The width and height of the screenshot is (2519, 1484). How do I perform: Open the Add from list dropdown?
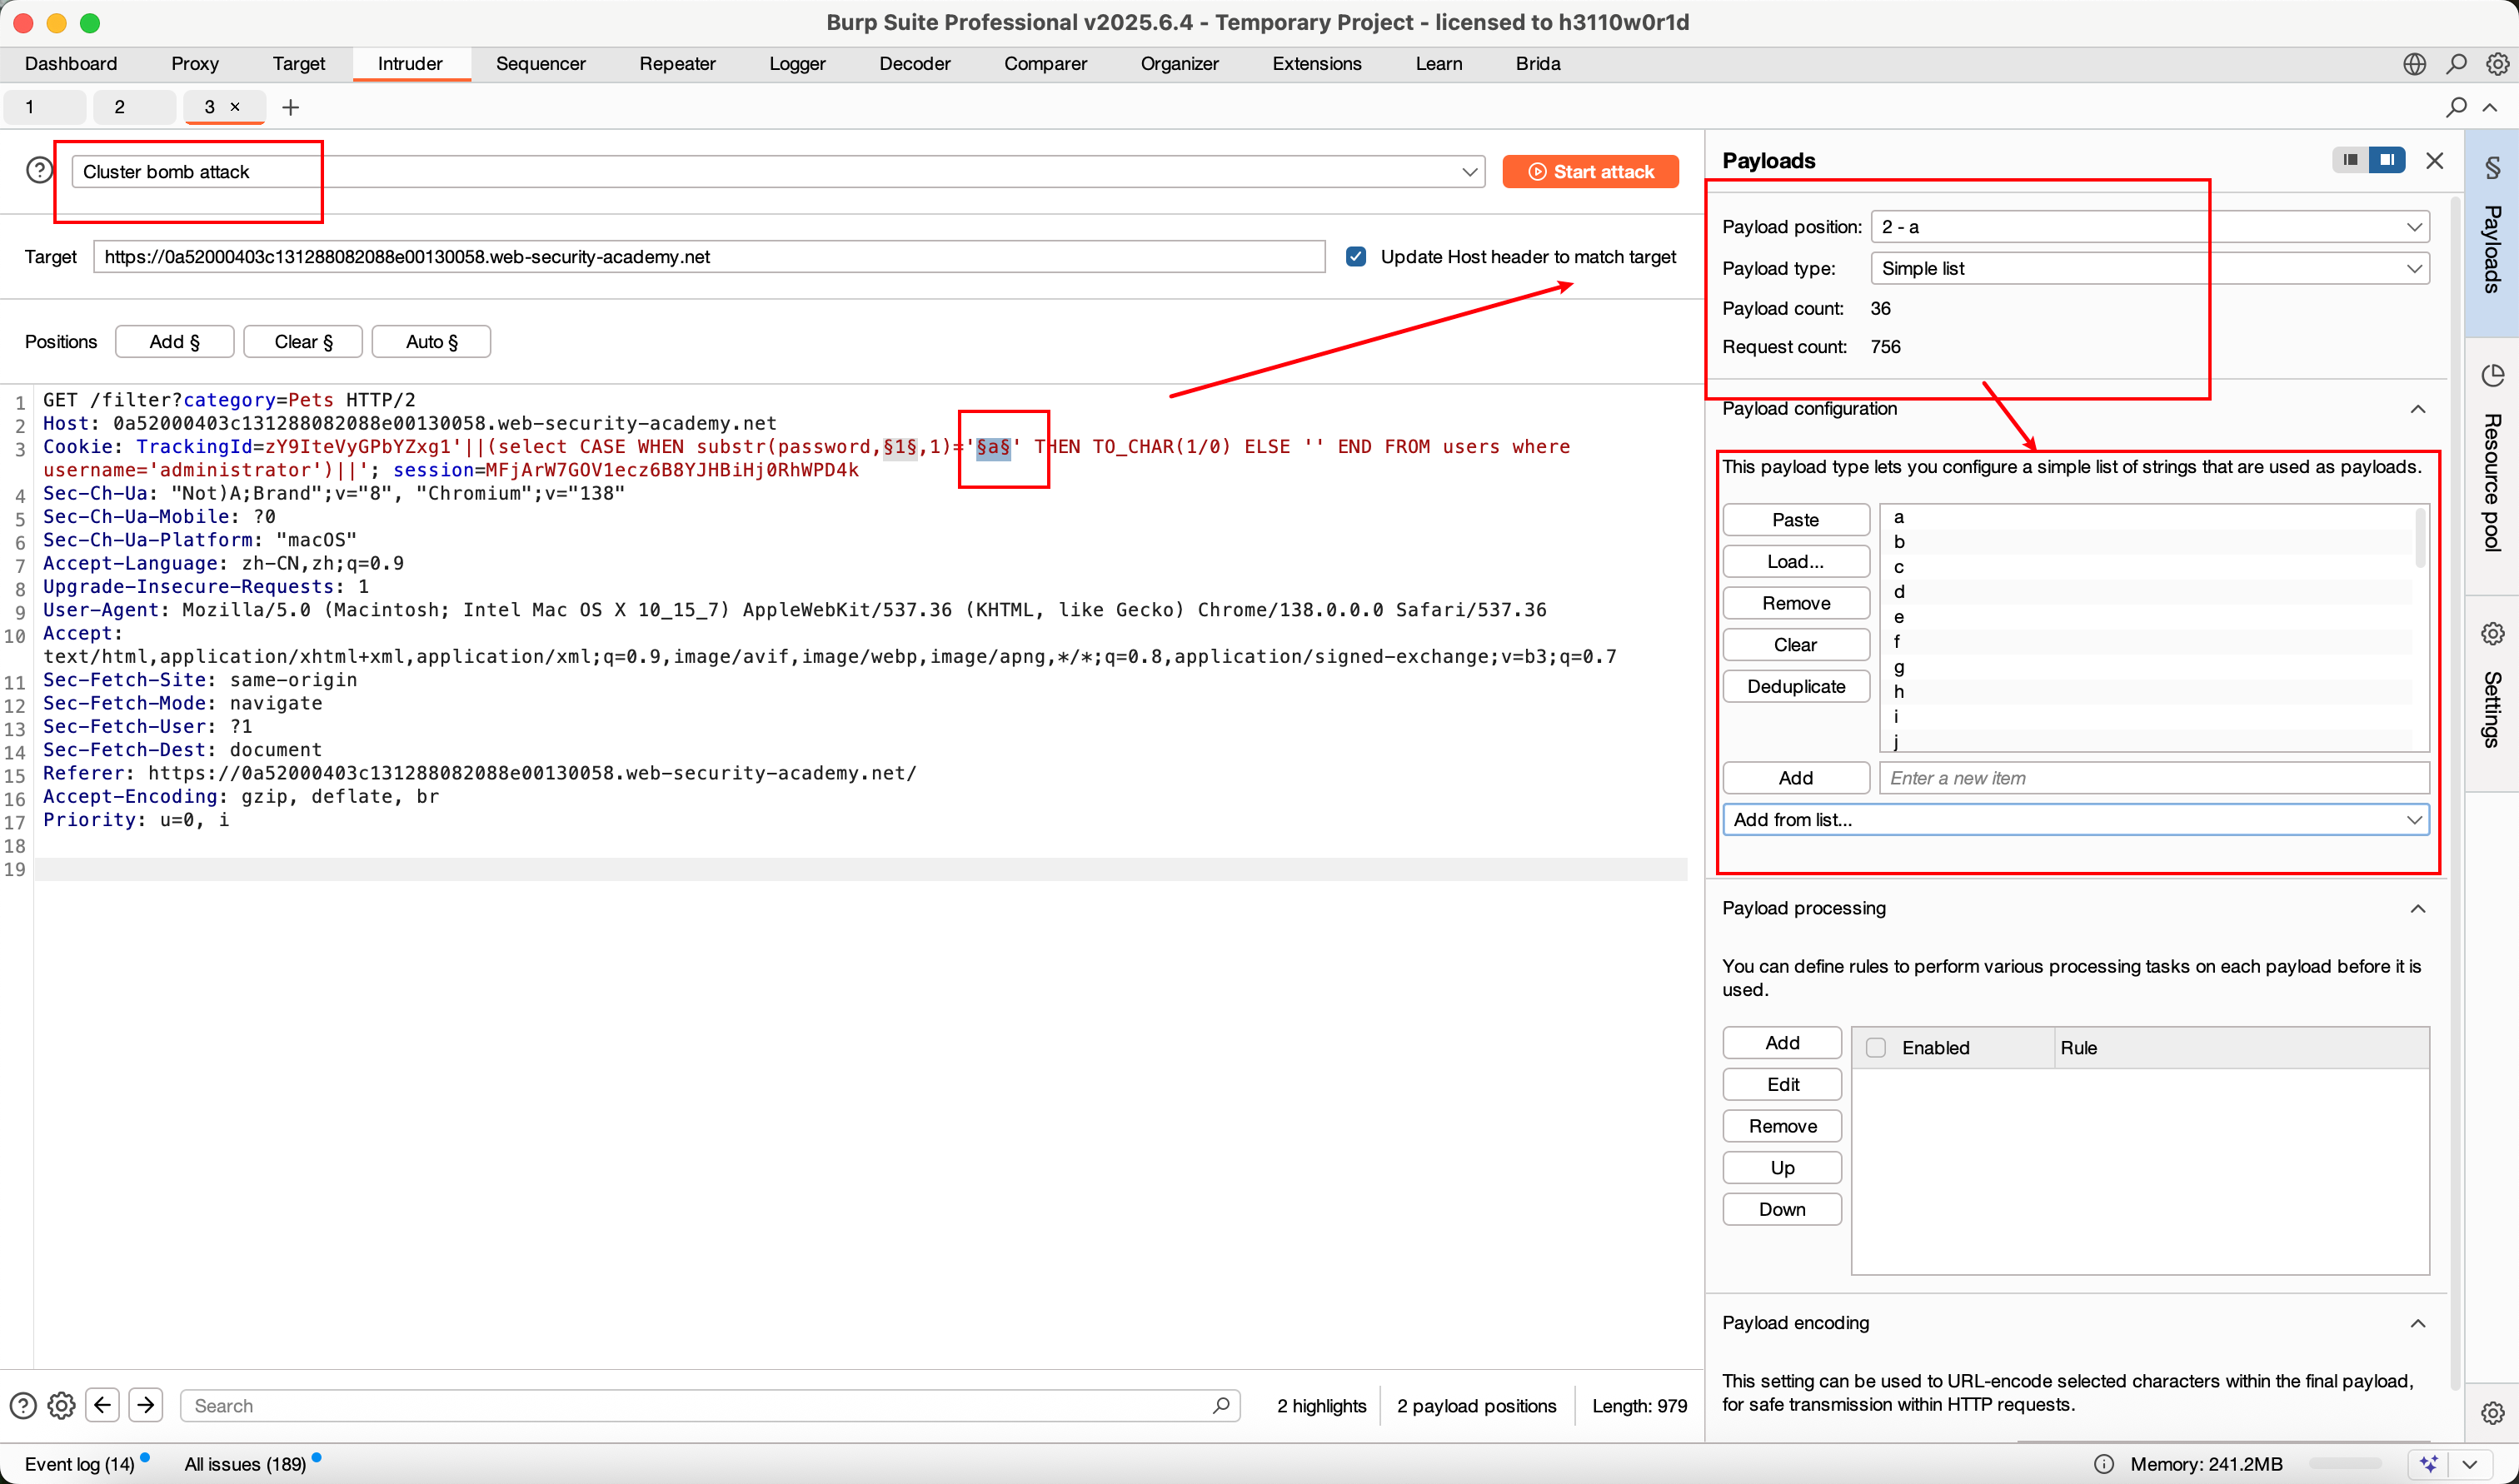point(2076,819)
